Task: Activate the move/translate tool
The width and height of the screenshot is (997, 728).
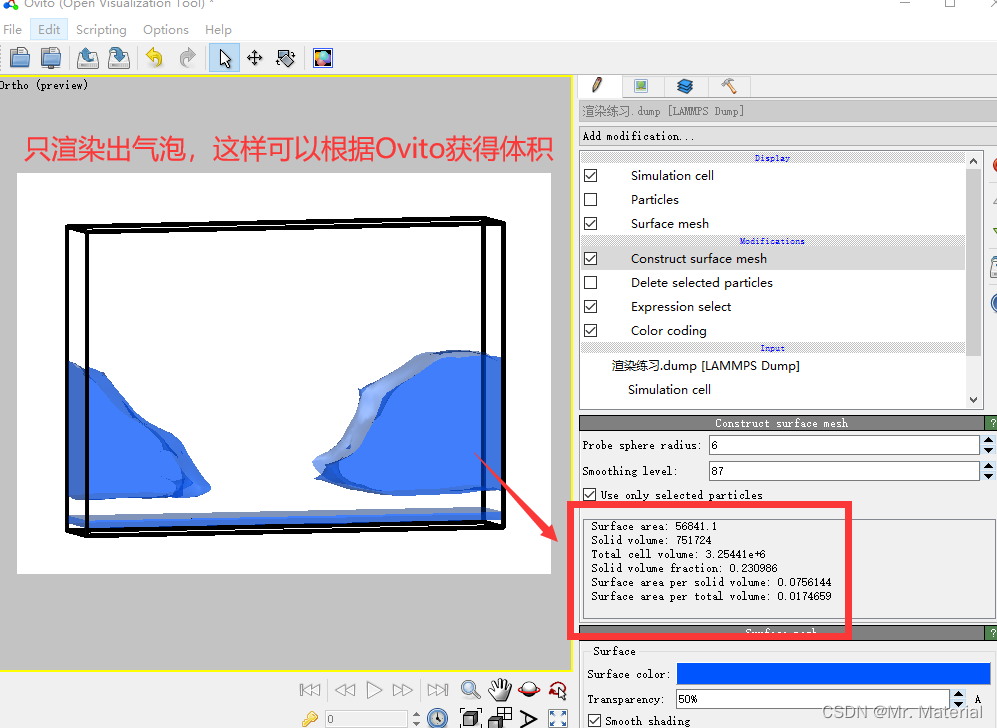Action: [255, 58]
